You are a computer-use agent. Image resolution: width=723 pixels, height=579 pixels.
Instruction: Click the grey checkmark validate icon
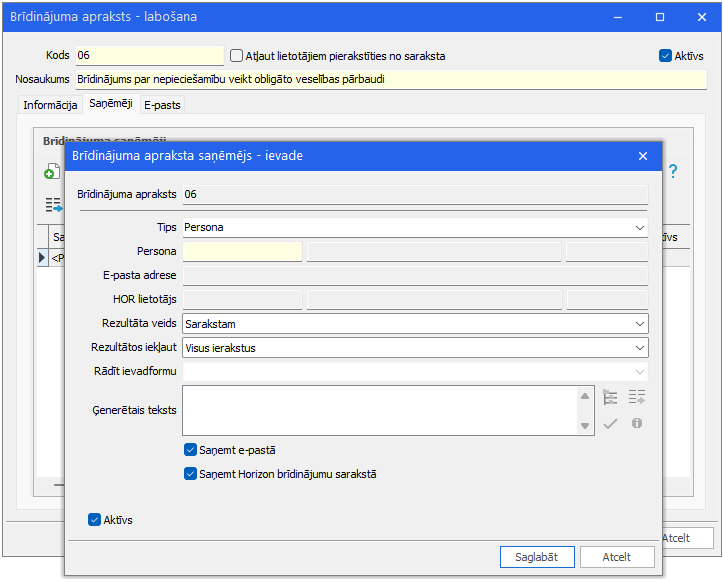click(610, 423)
